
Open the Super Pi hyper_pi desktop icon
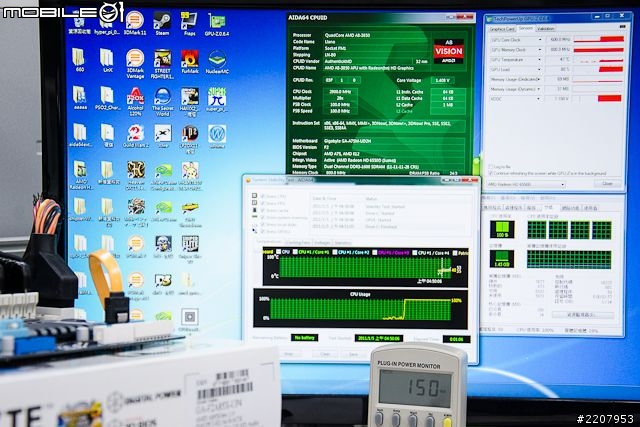[217, 99]
